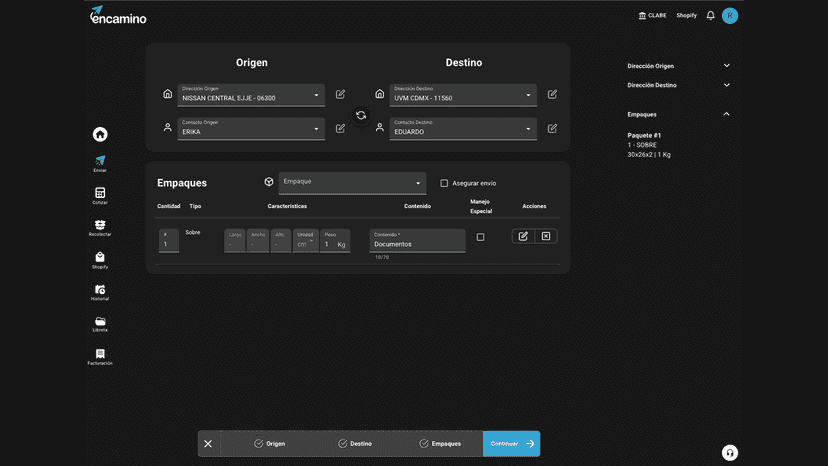The height and width of the screenshot is (466, 828).
Task: Open the notifications bell
Action: [x=710, y=15]
